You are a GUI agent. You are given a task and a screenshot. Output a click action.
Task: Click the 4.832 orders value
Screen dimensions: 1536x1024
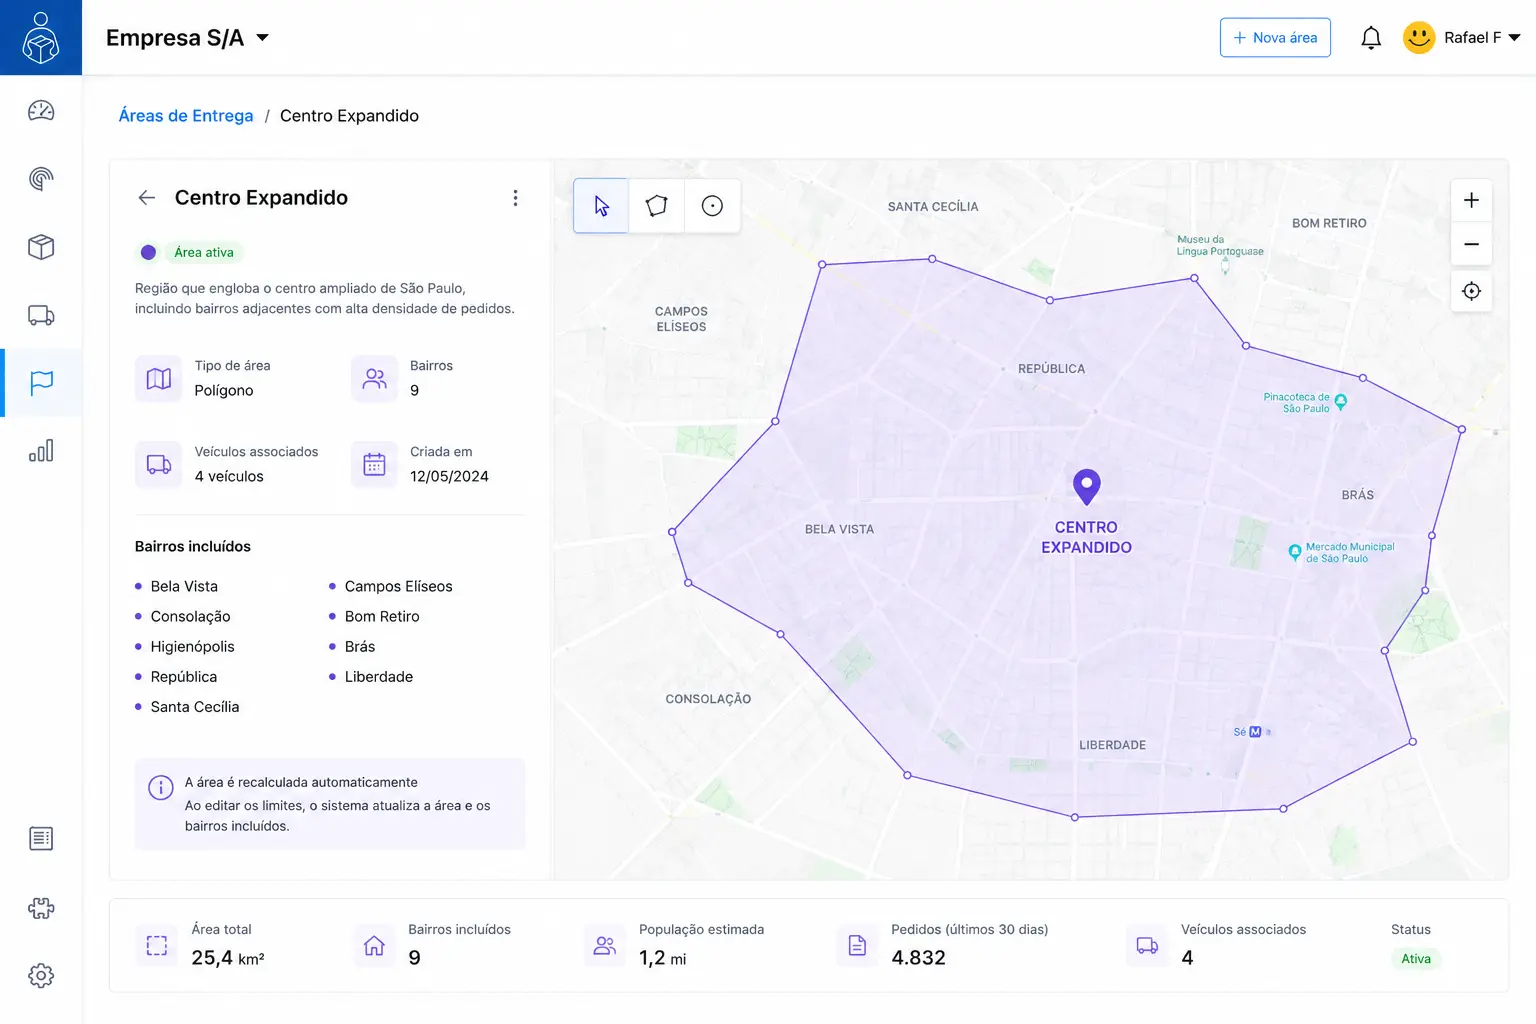tap(918, 958)
